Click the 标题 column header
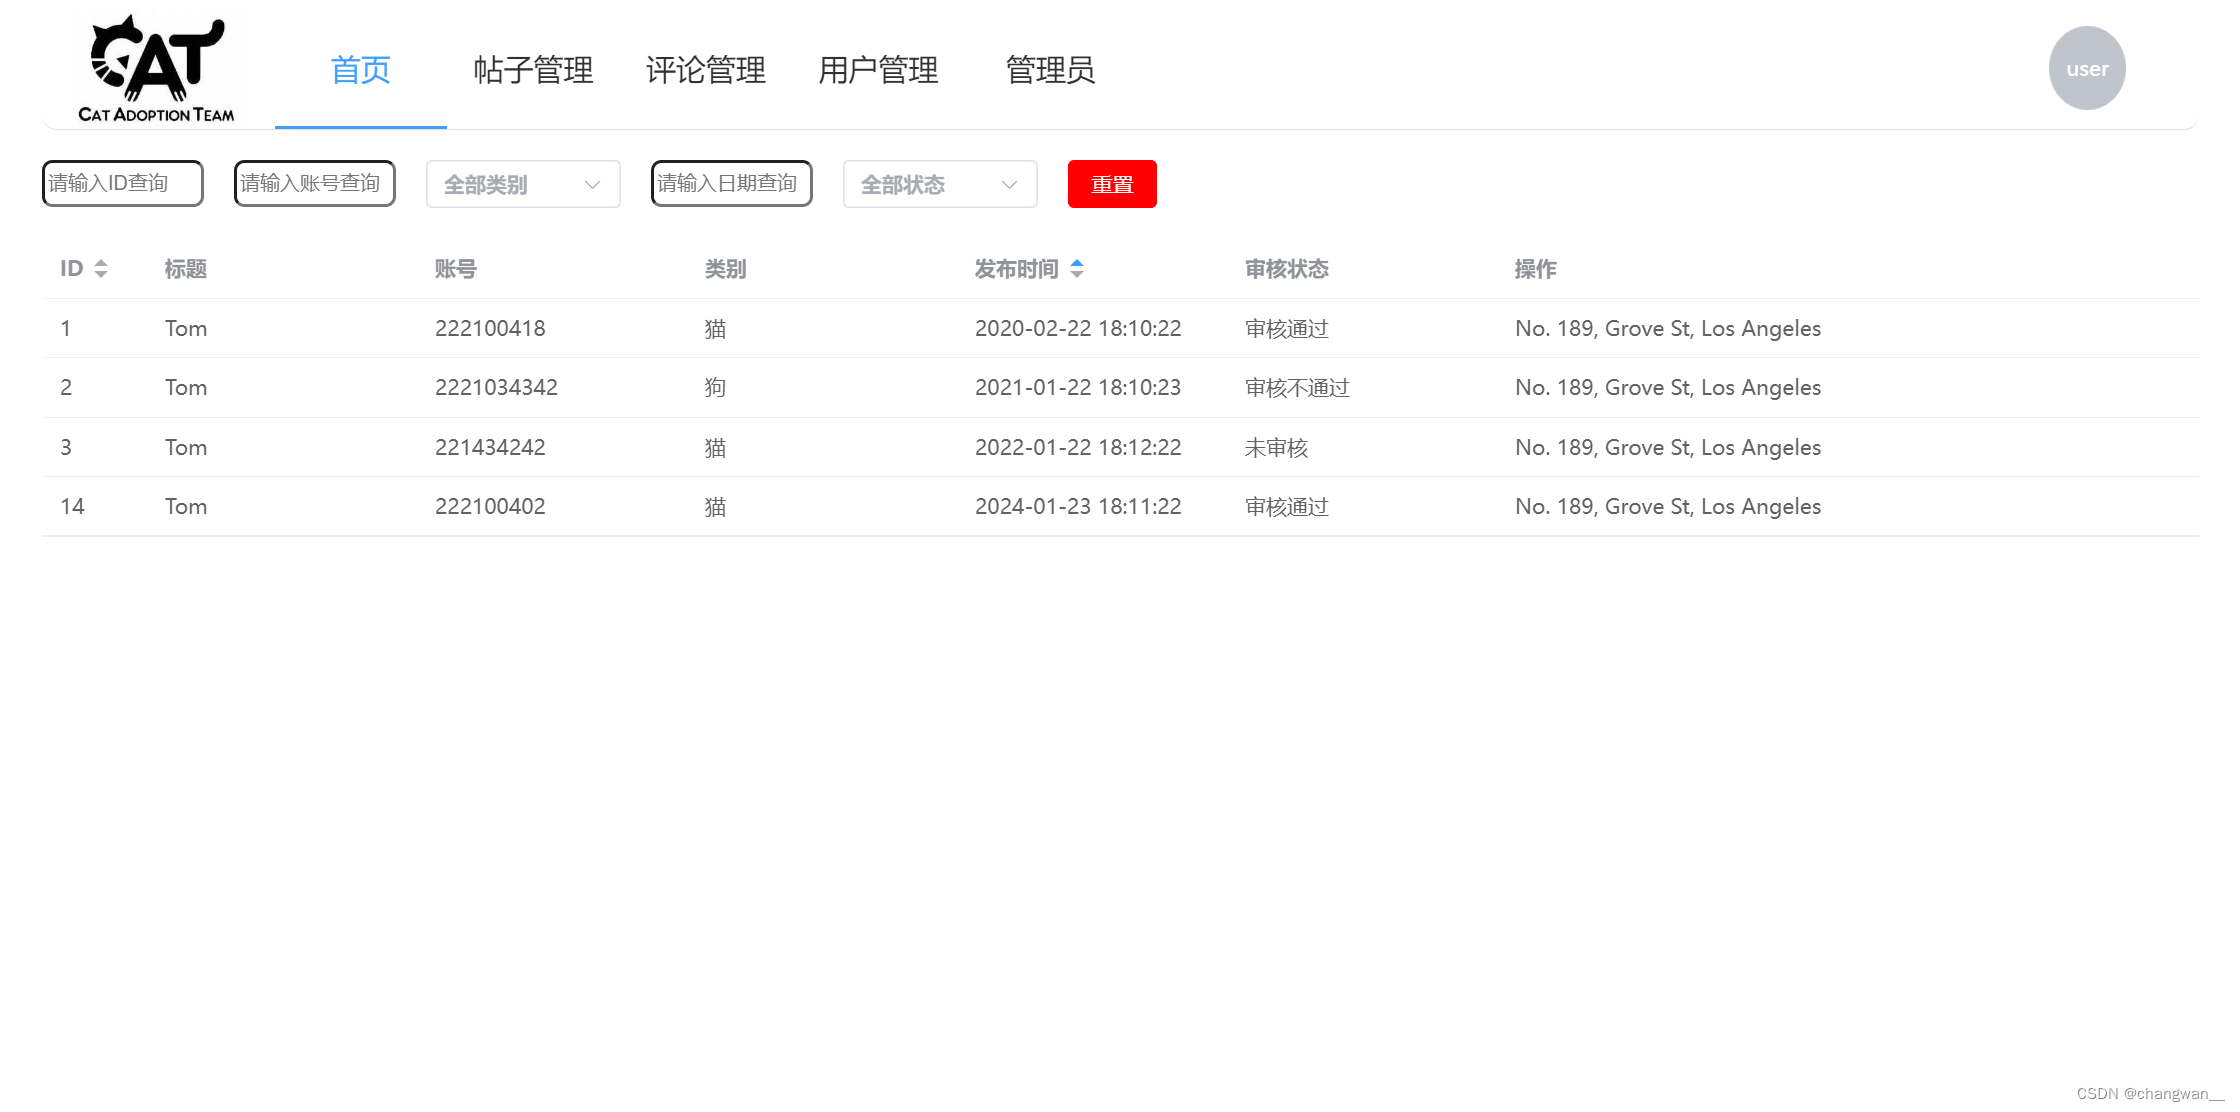2240x1112 pixels. 186,268
